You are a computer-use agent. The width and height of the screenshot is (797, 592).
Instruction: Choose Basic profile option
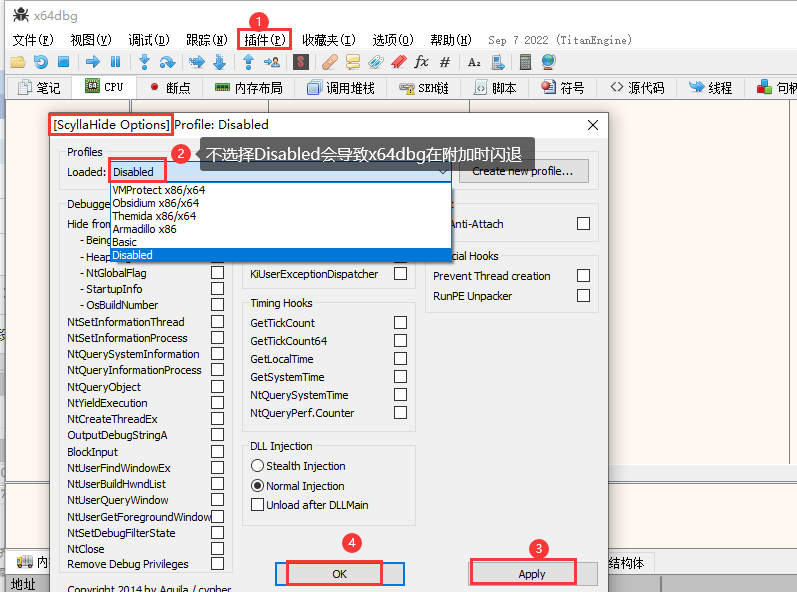pyautogui.click(x=281, y=242)
